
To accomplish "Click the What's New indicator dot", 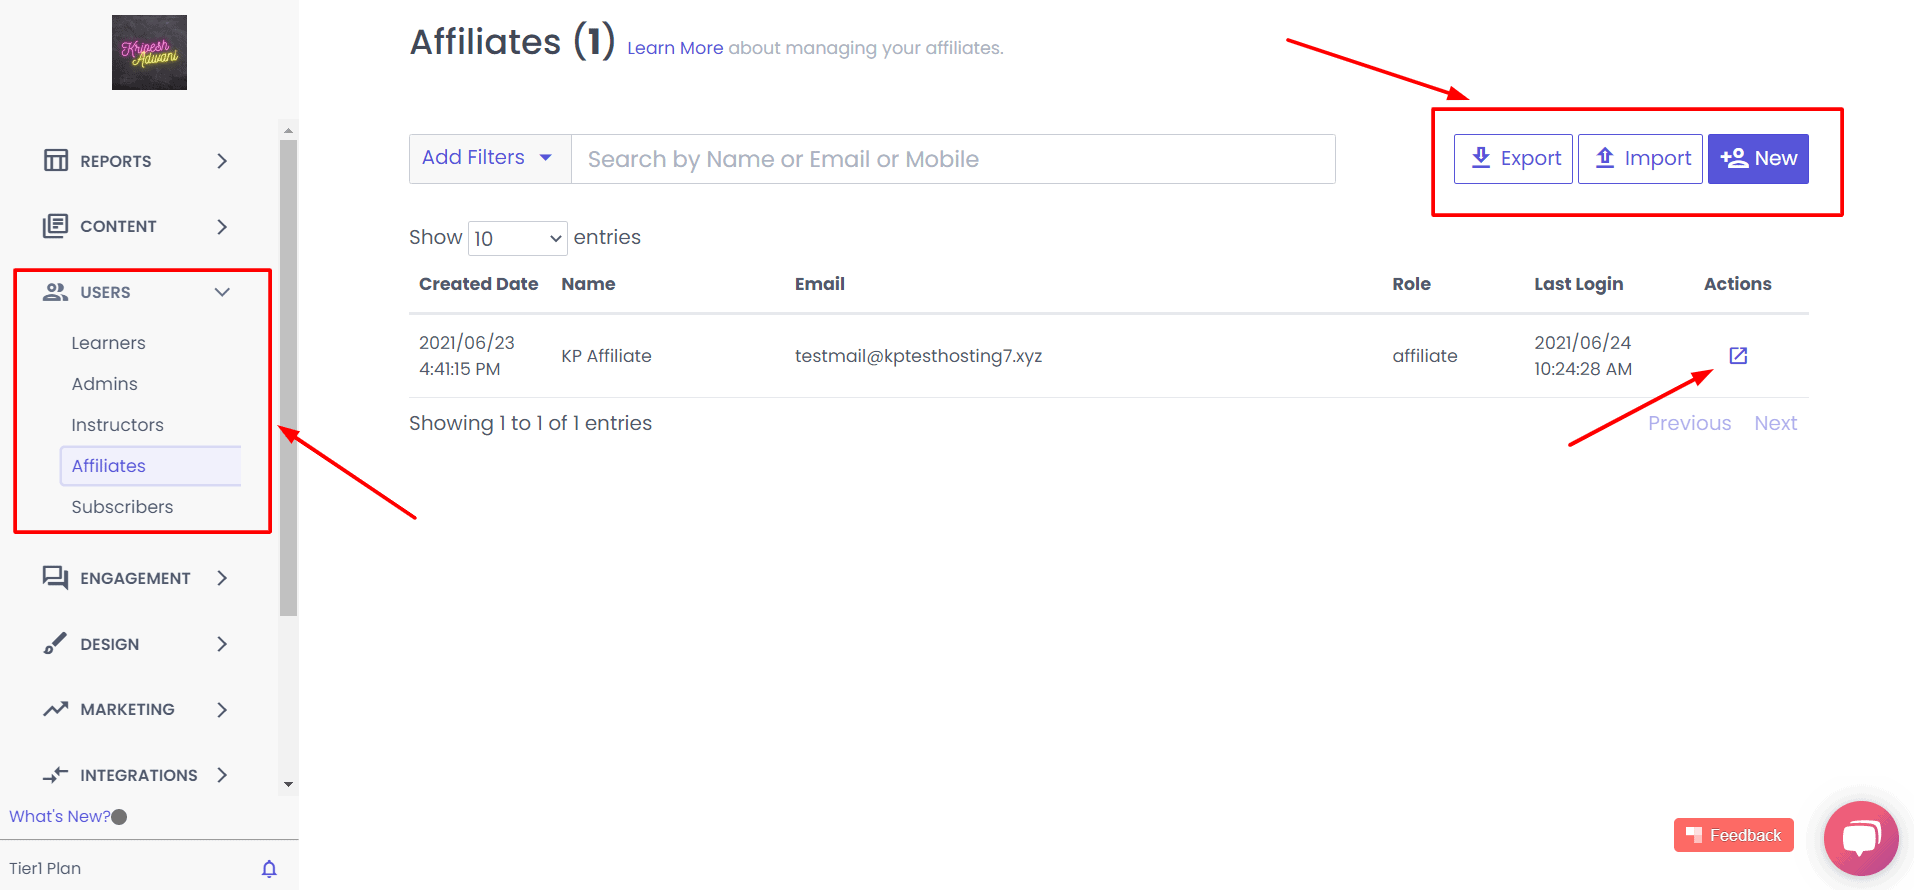I will tap(119, 817).
